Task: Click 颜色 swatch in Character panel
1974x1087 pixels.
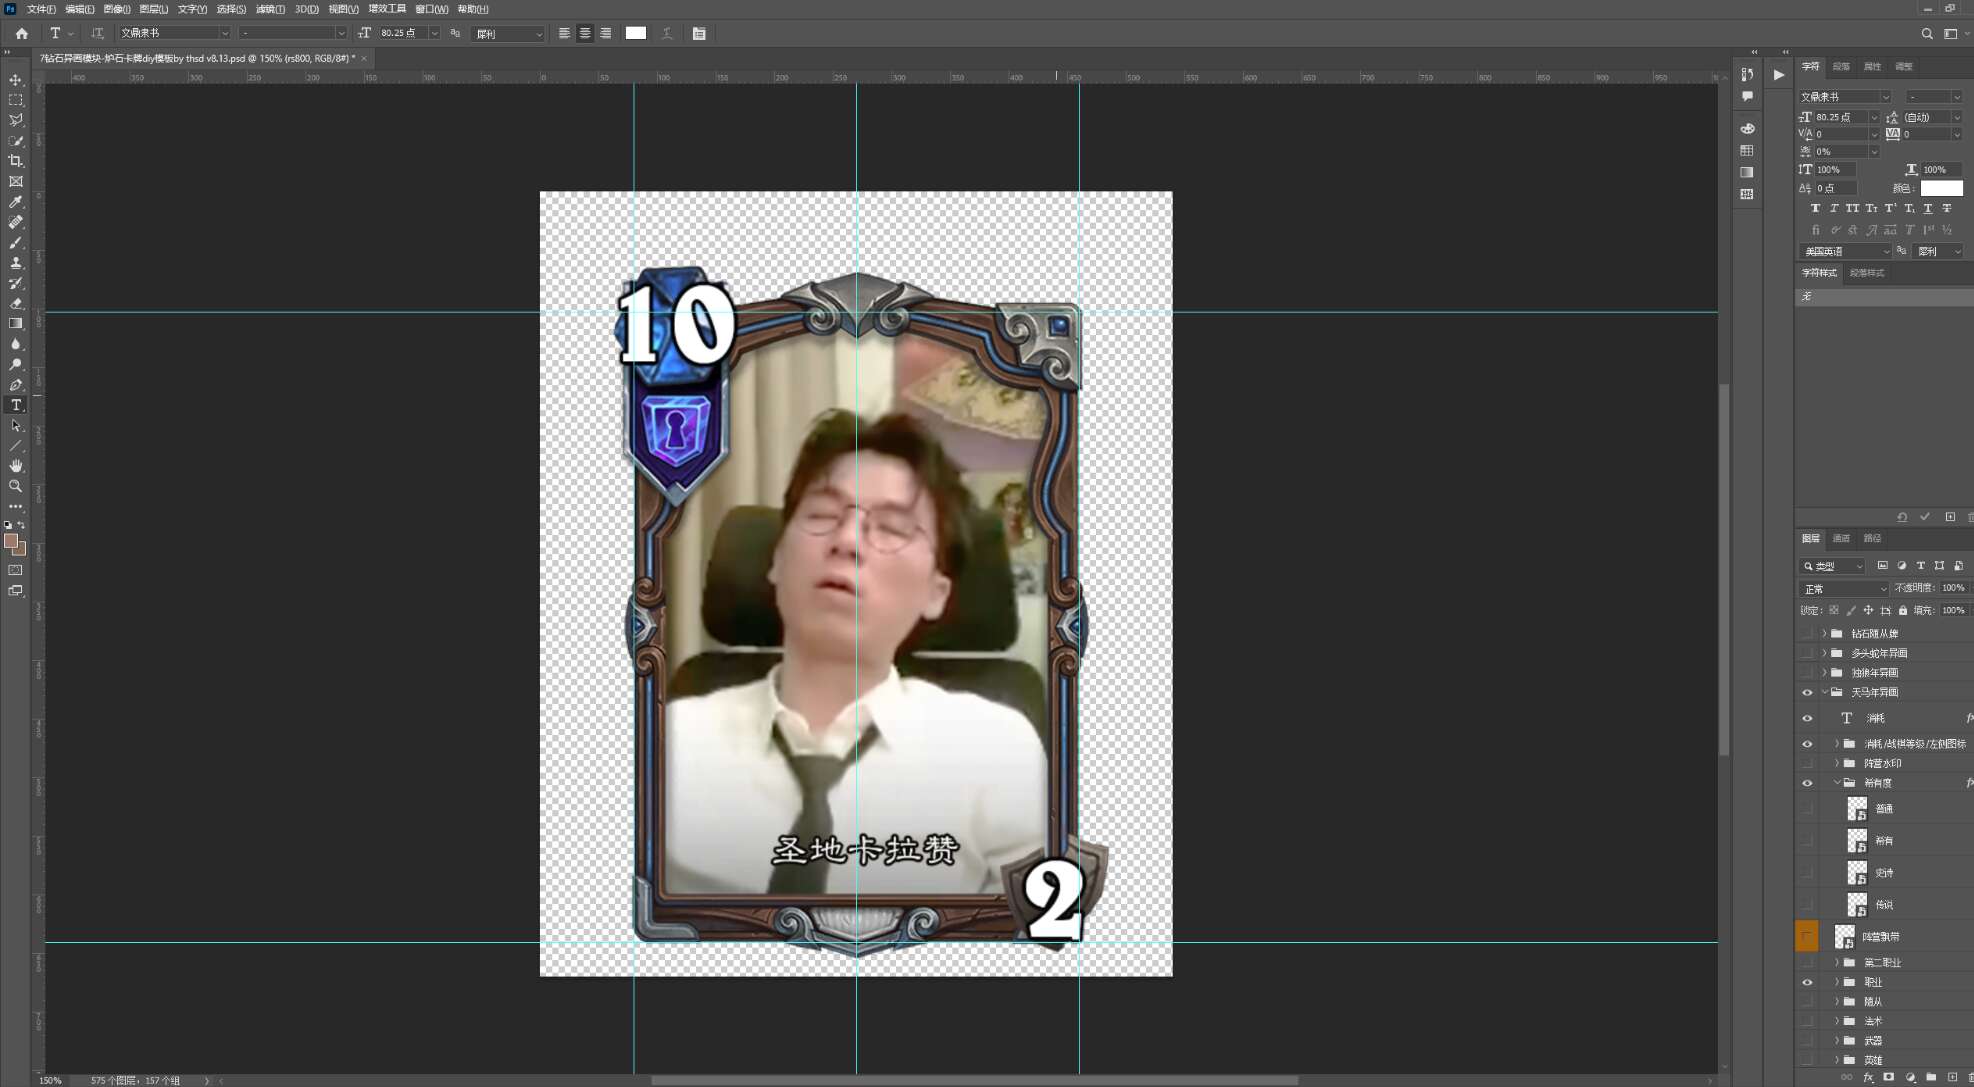Action: click(1941, 188)
